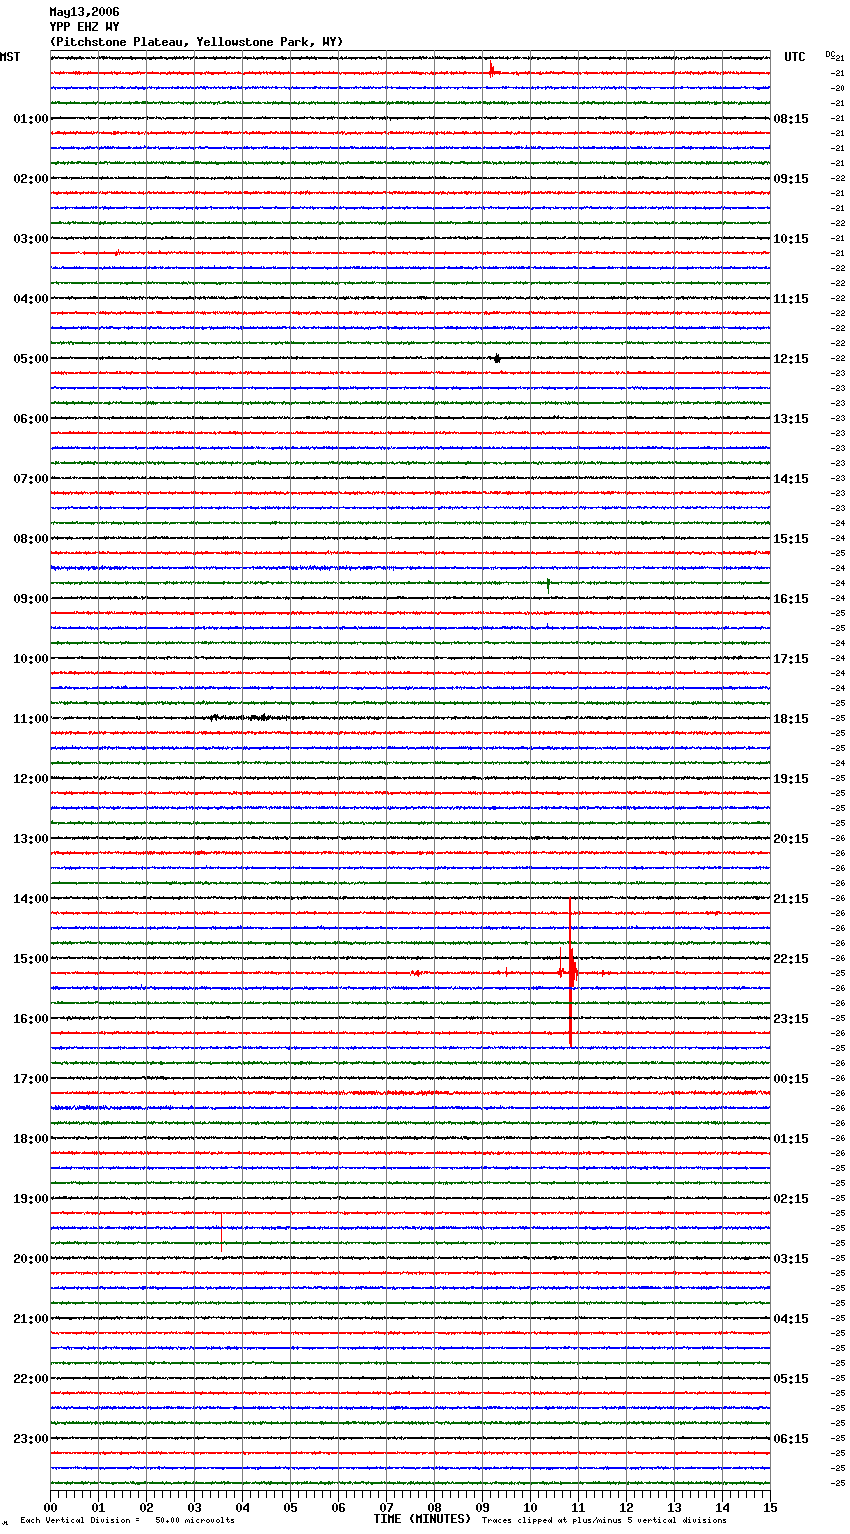
Task: Click the date text "May13,2006"
Action: (84, 12)
